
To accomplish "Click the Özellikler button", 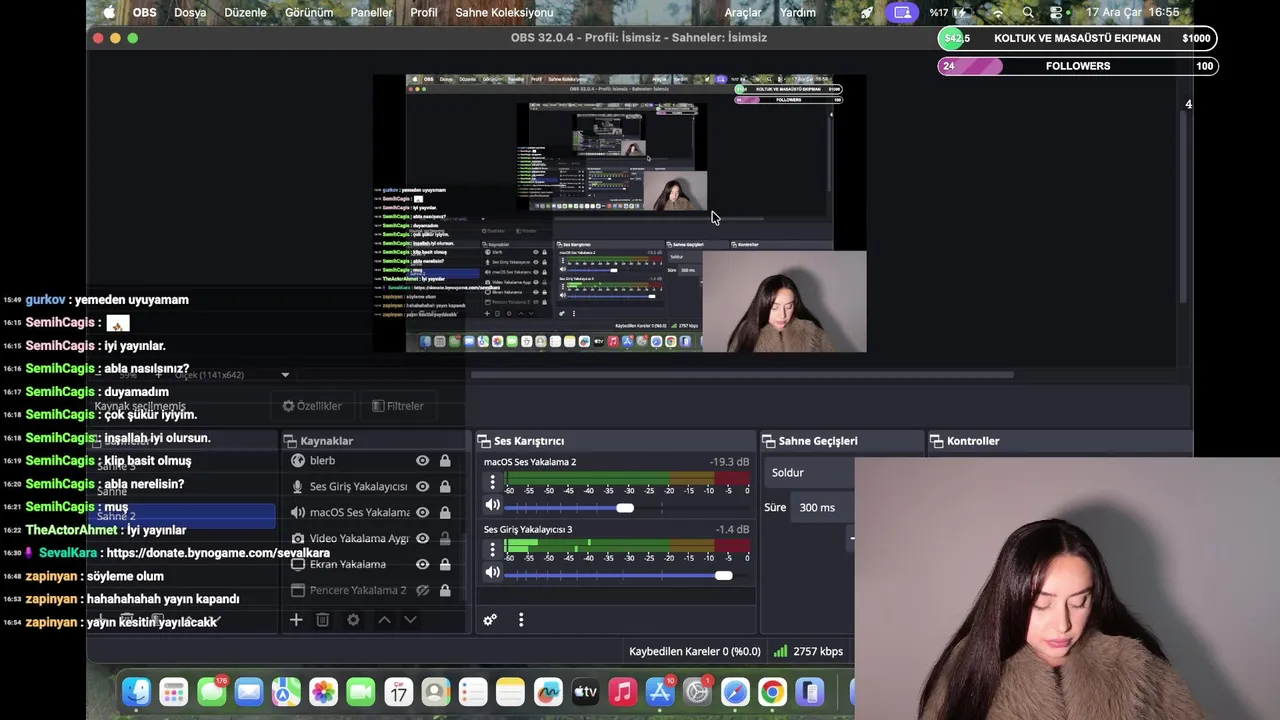I will (312, 406).
